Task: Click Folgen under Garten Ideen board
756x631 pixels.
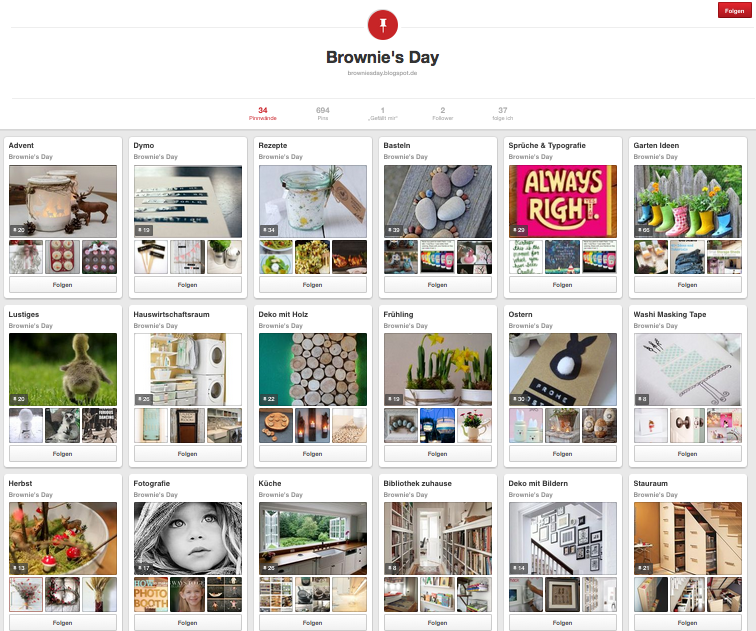Action: tap(688, 285)
